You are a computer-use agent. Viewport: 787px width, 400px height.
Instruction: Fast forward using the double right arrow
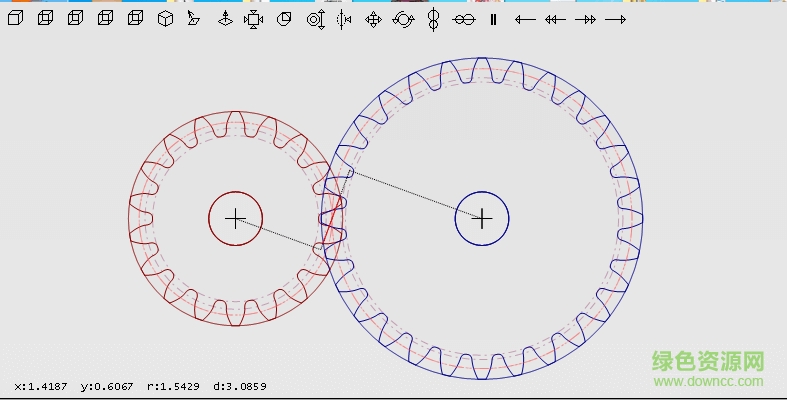(585, 18)
